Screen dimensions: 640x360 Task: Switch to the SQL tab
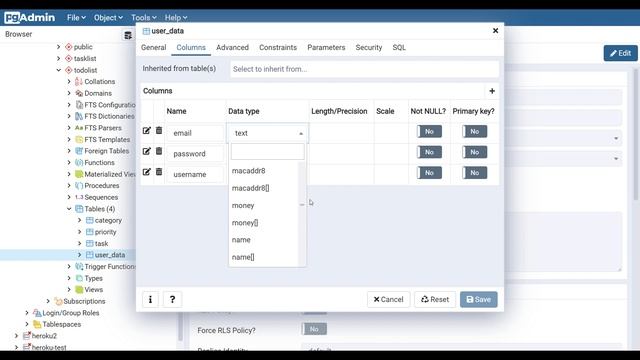click(399, 47)
